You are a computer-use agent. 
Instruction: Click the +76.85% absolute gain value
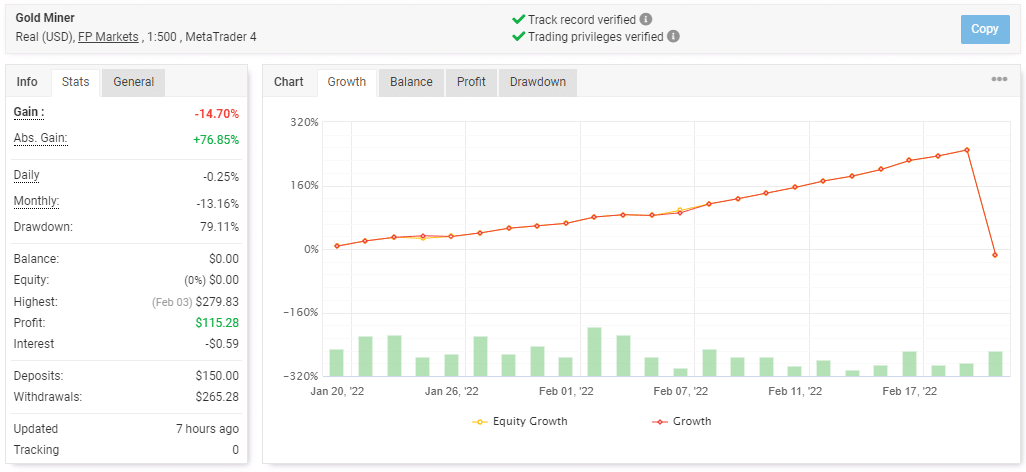coord(216,139)
